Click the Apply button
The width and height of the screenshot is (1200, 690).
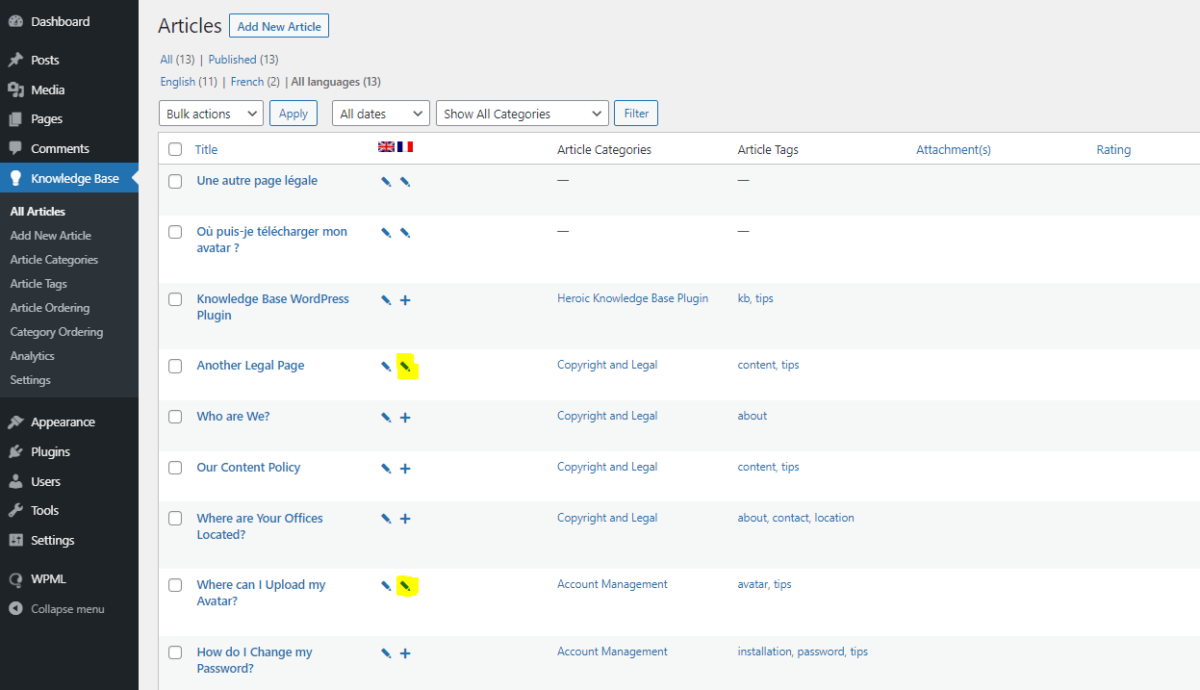tap(293, 114)
